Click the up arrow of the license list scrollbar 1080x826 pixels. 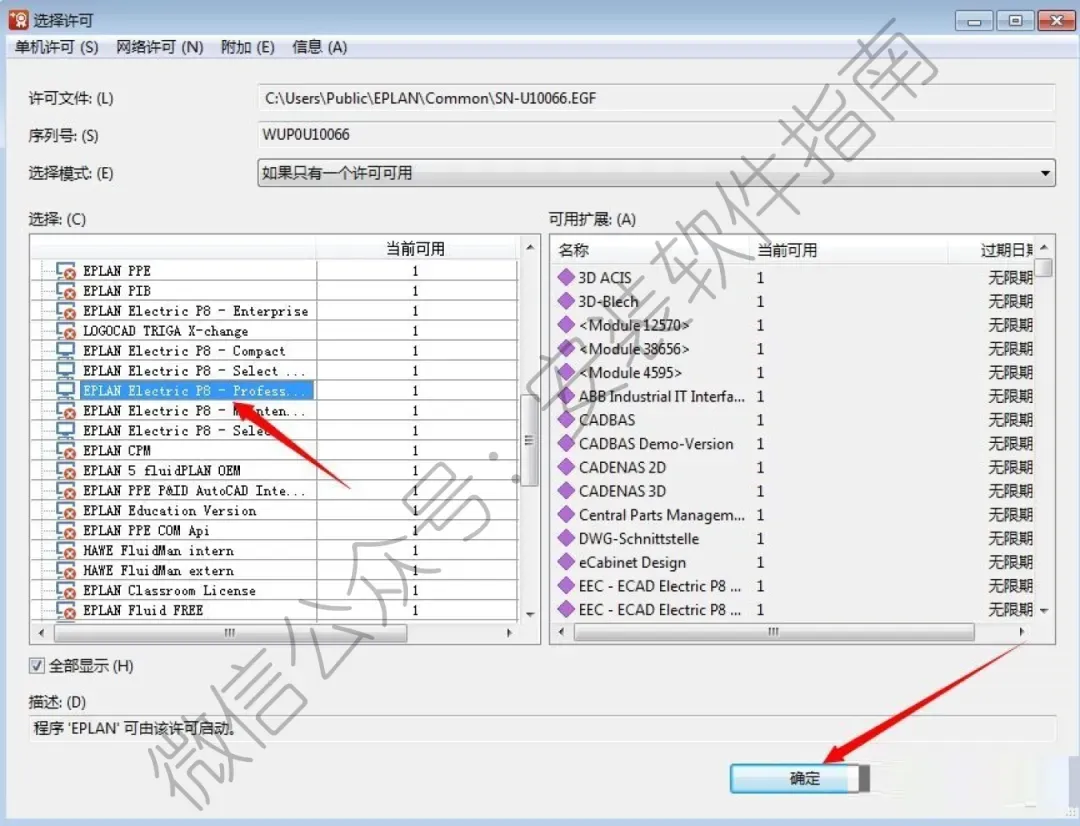point(530,247)
